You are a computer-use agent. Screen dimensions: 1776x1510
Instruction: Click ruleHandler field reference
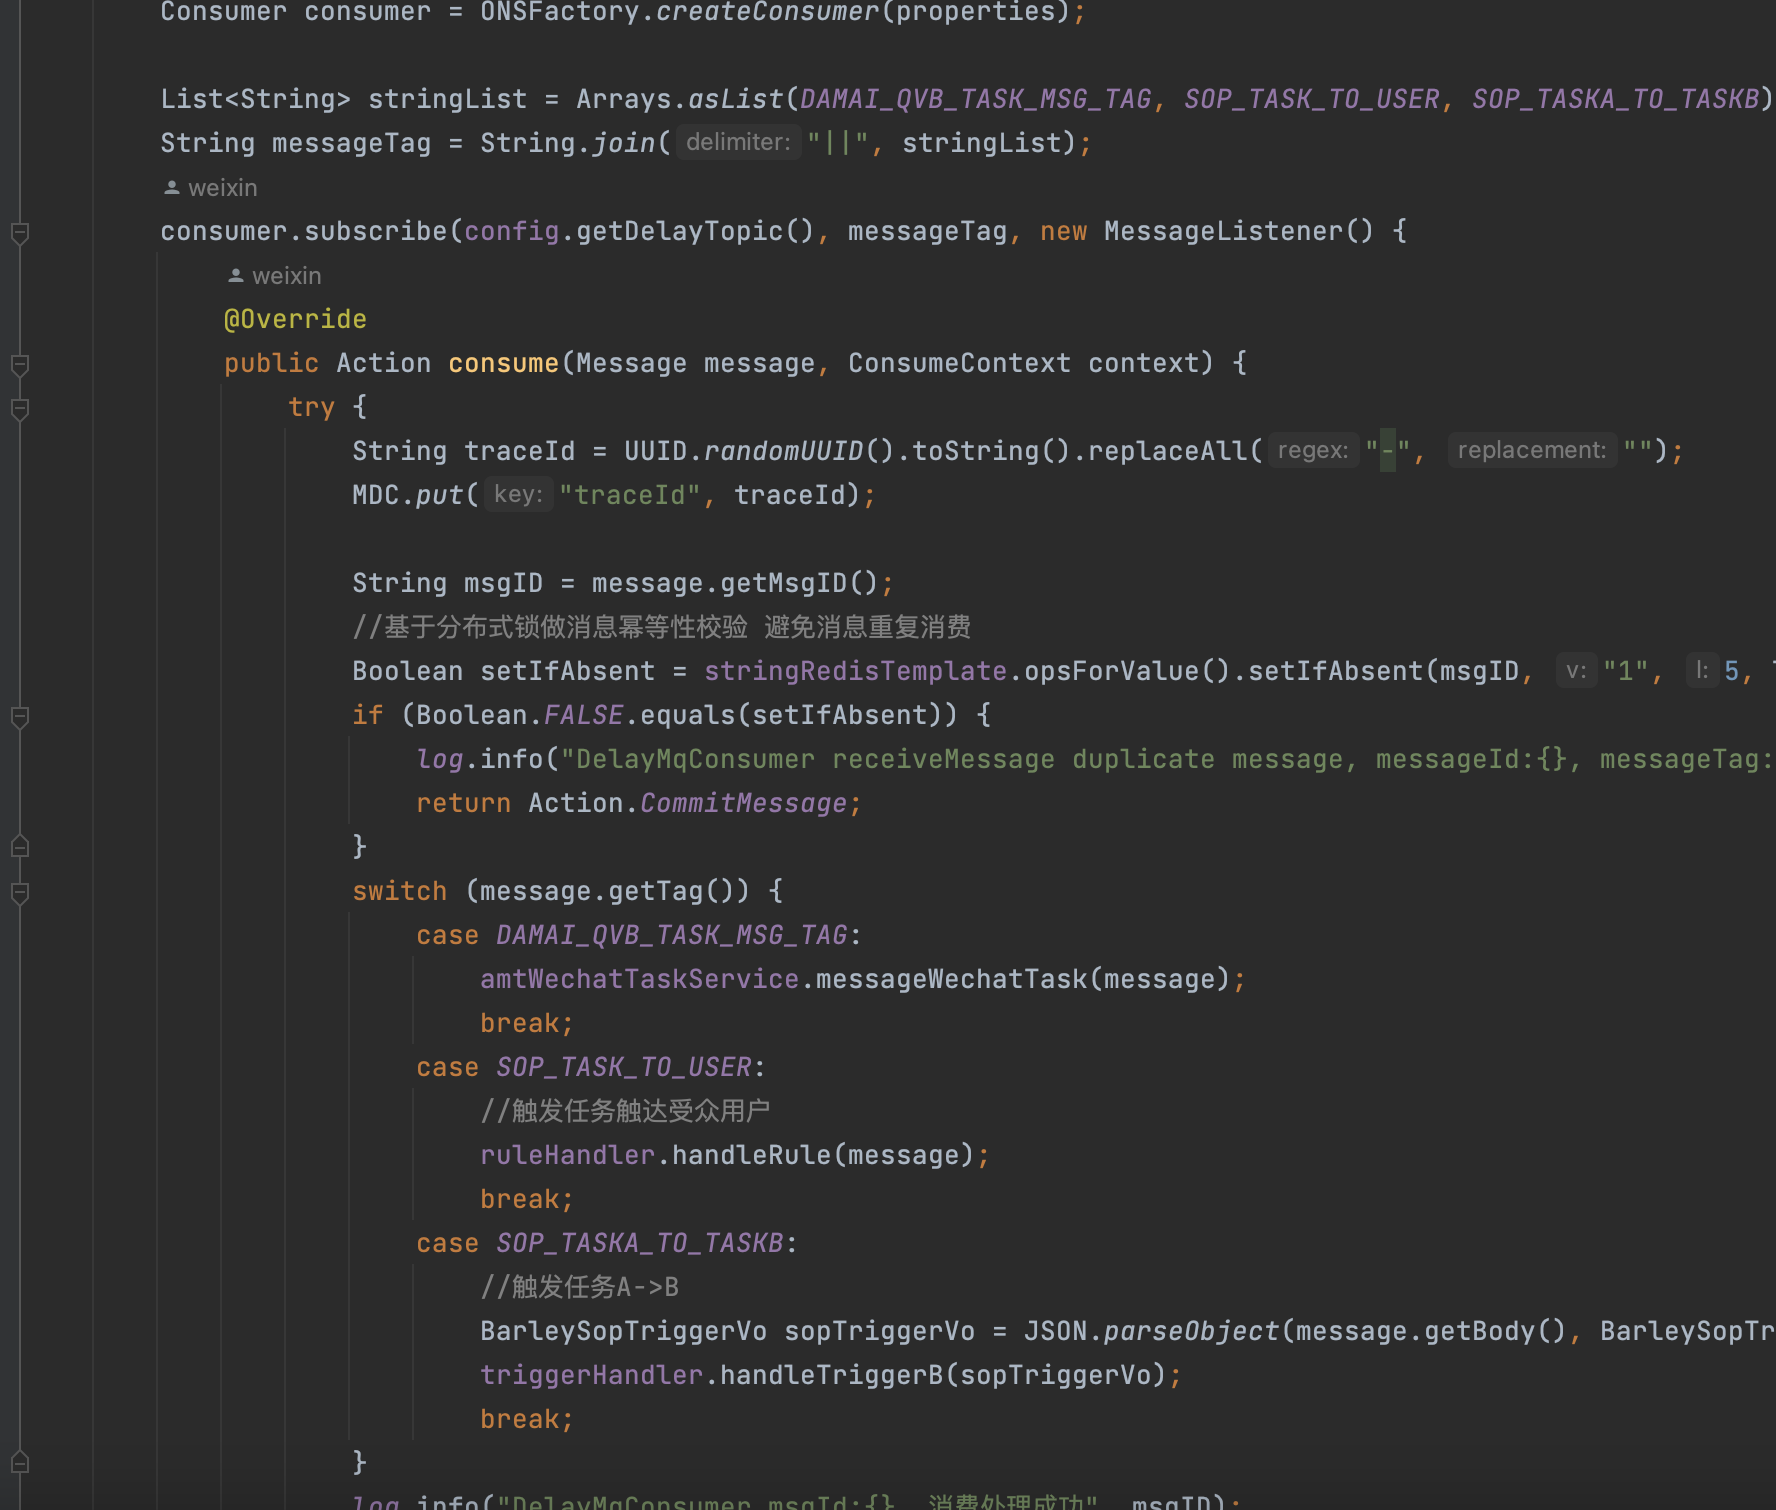tap(568, 1155)
